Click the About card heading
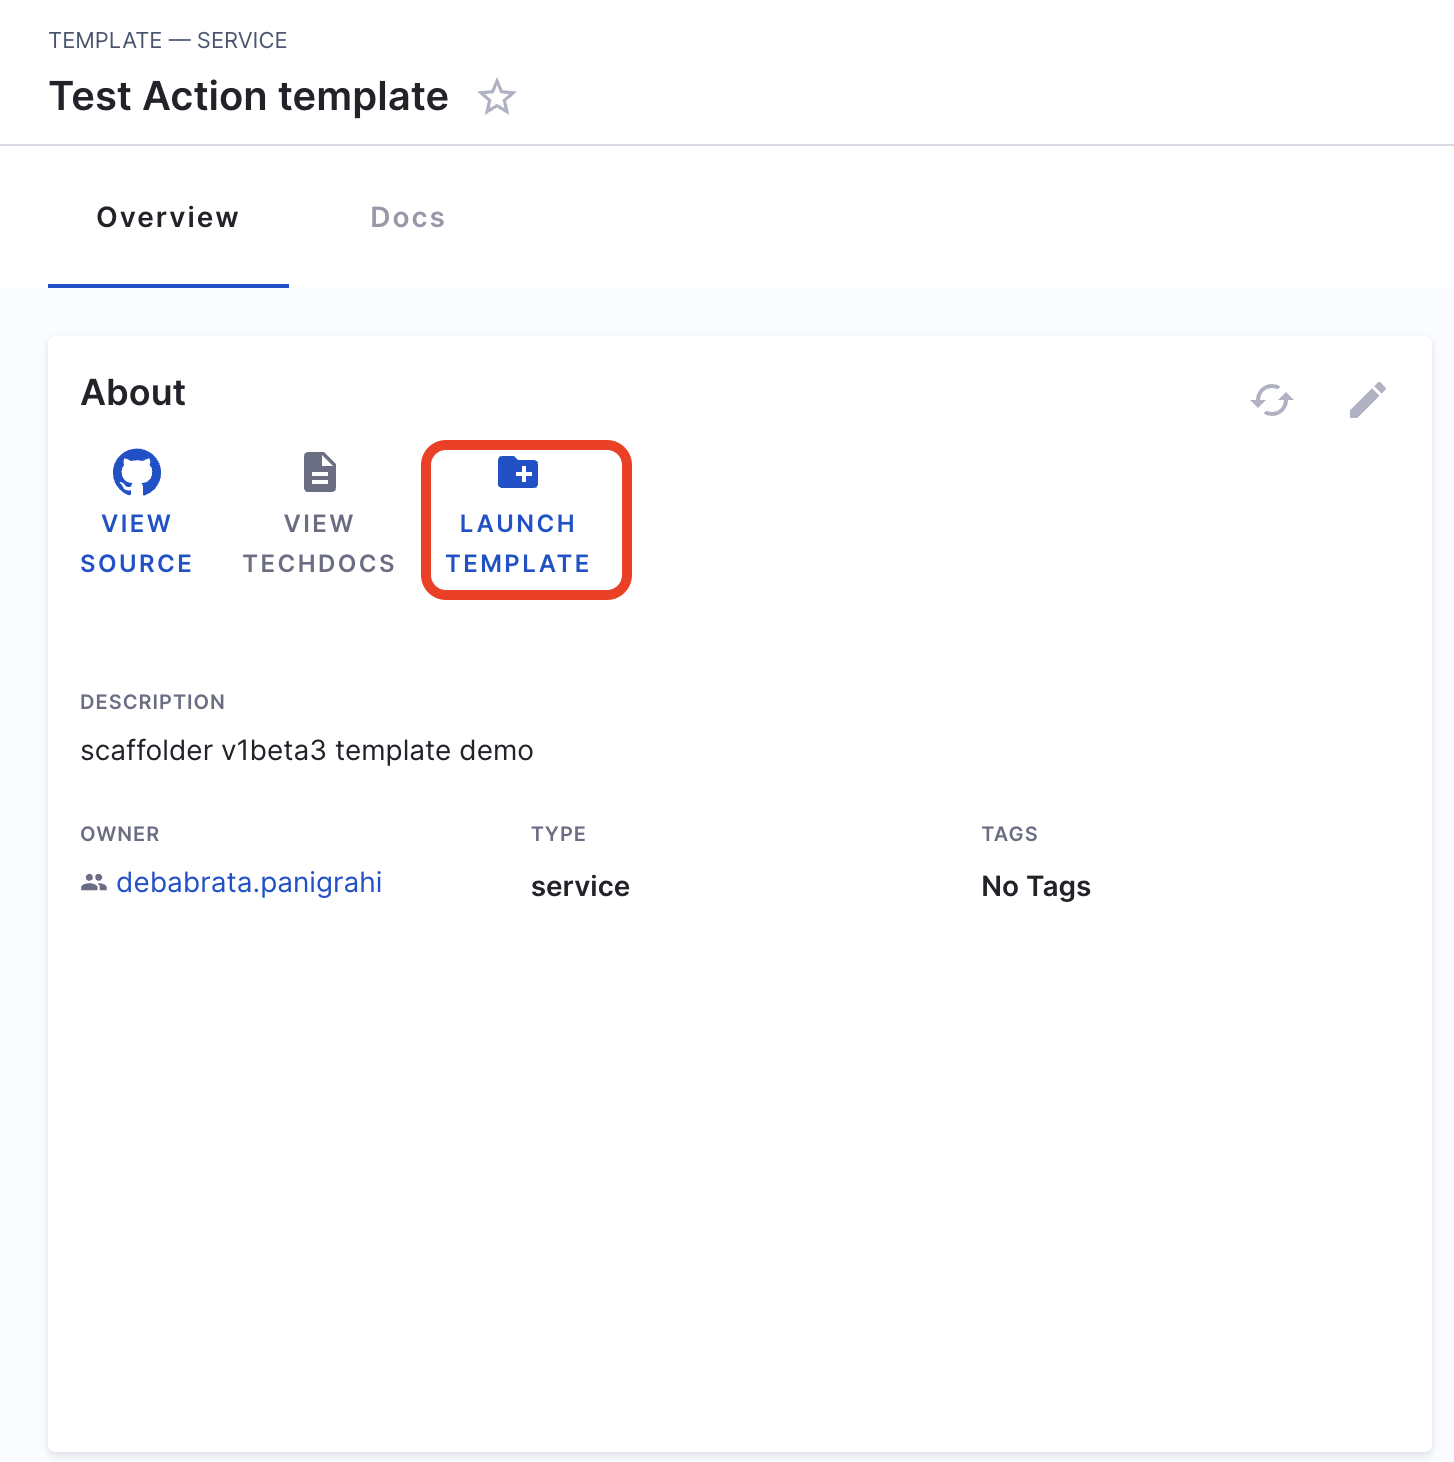 point(133,393)
